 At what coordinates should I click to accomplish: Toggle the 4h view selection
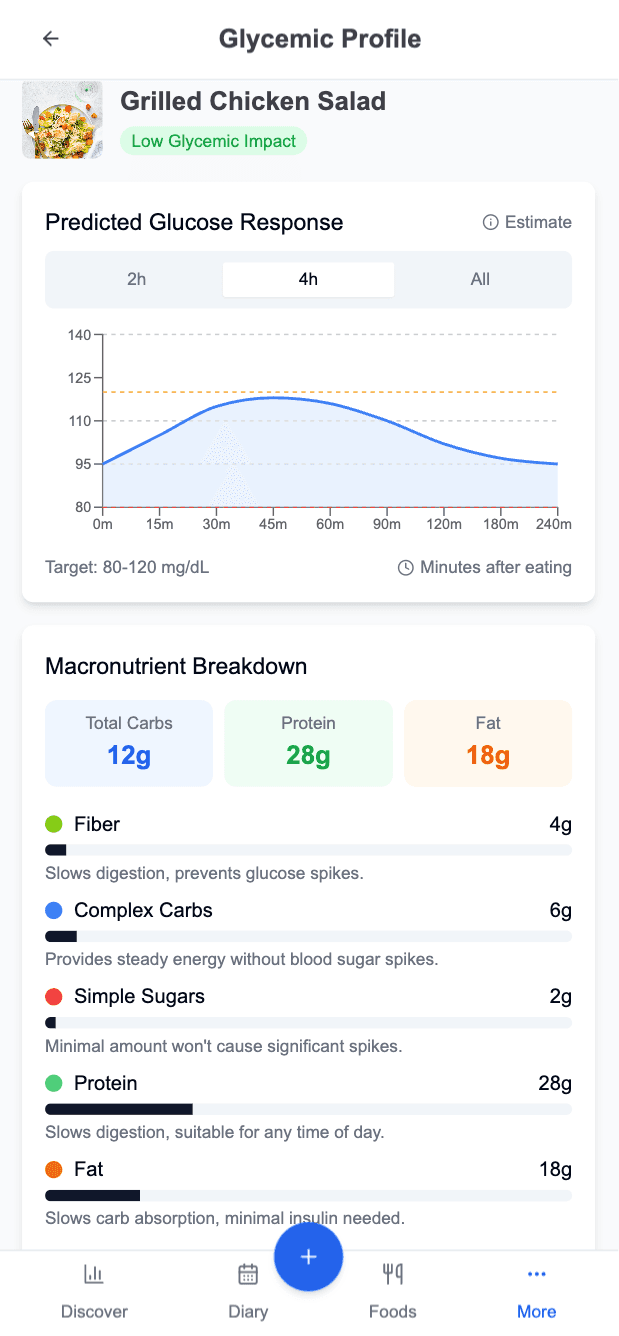(308, 279)
